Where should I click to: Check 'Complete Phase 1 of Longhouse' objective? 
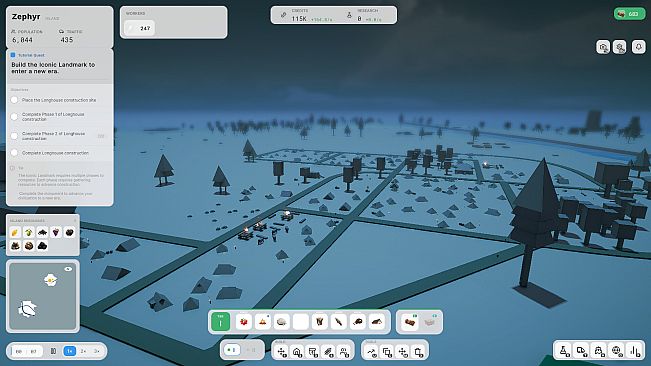(15, 117)
